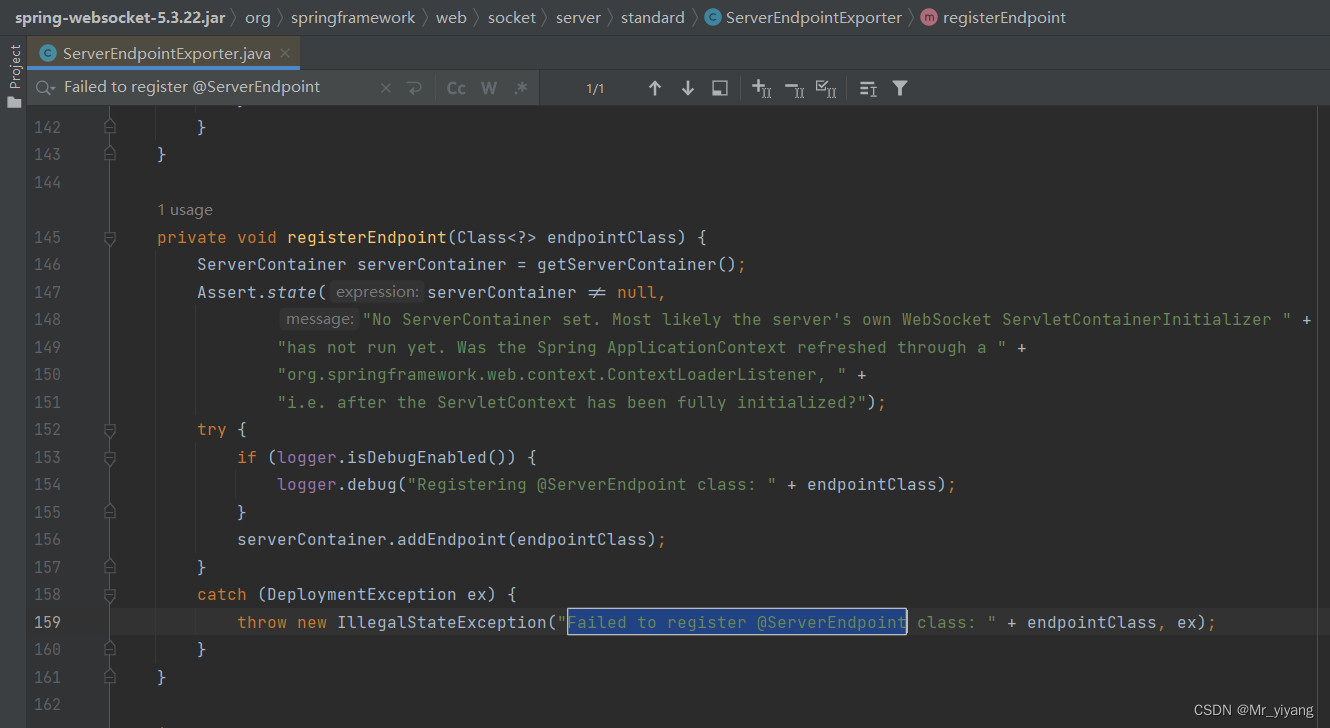Select all search occurrences
Viewport: 1330px width, 728px height.
click(826, 88)
